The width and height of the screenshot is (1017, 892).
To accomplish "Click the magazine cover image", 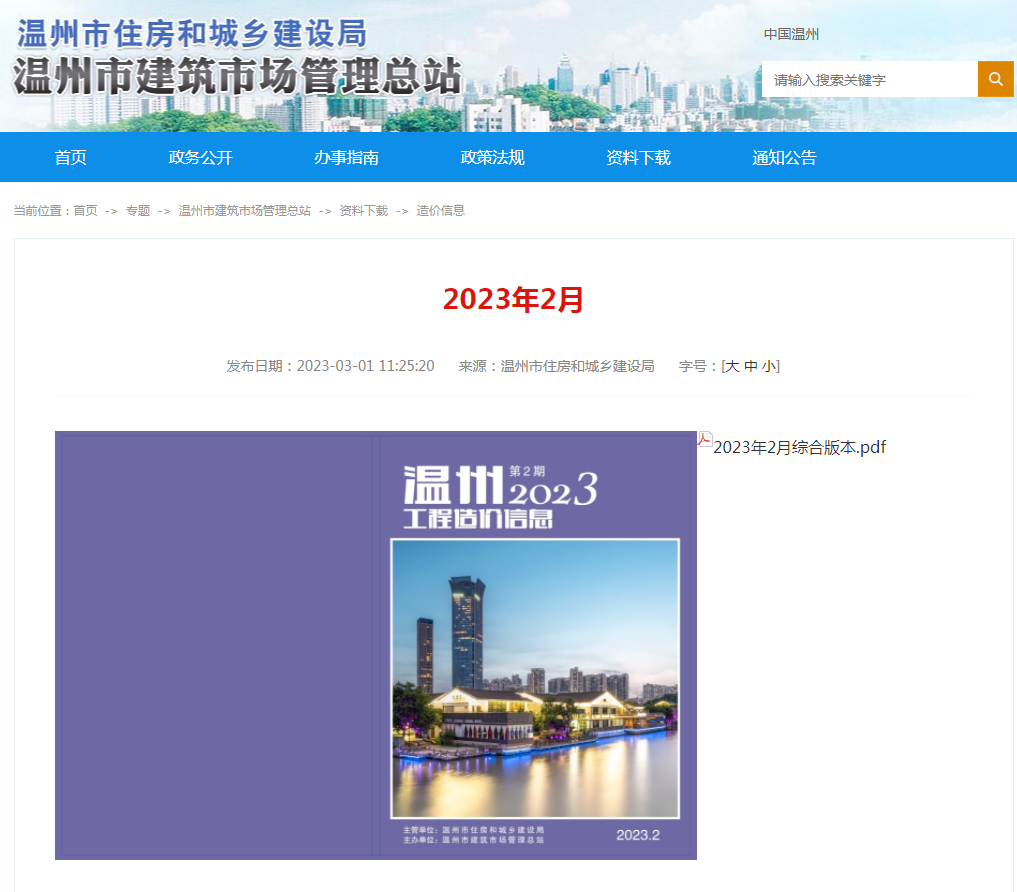I will pos(375,645).
